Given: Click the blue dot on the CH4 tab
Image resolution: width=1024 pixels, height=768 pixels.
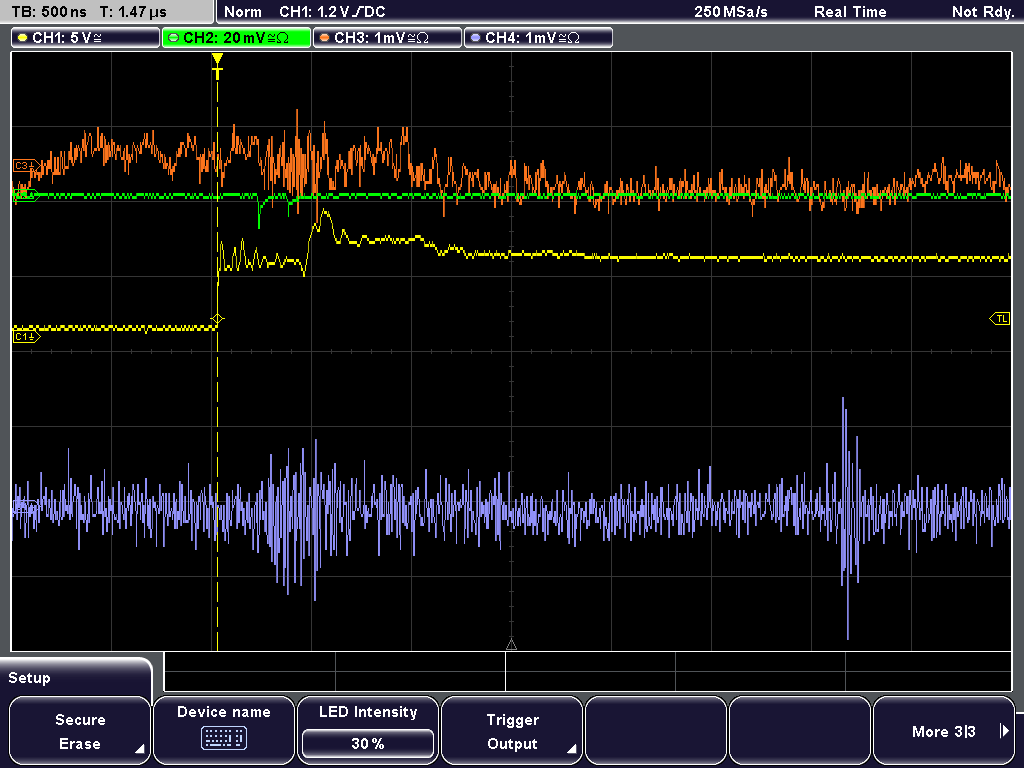Looking at the screenshot, I should tap(475, 38).
